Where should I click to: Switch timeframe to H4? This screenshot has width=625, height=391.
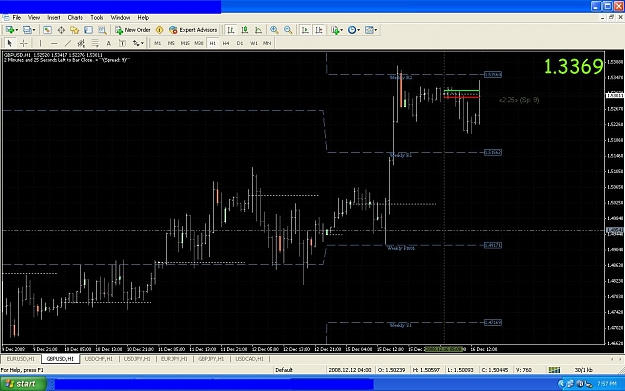coord(226,43)
